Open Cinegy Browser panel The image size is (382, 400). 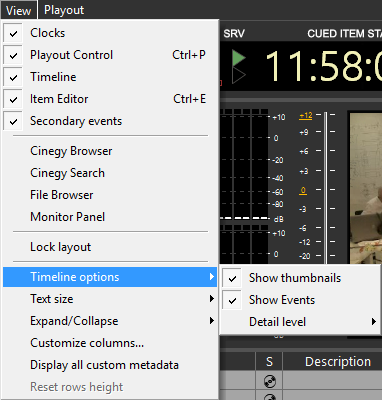[x=110, y=151]
